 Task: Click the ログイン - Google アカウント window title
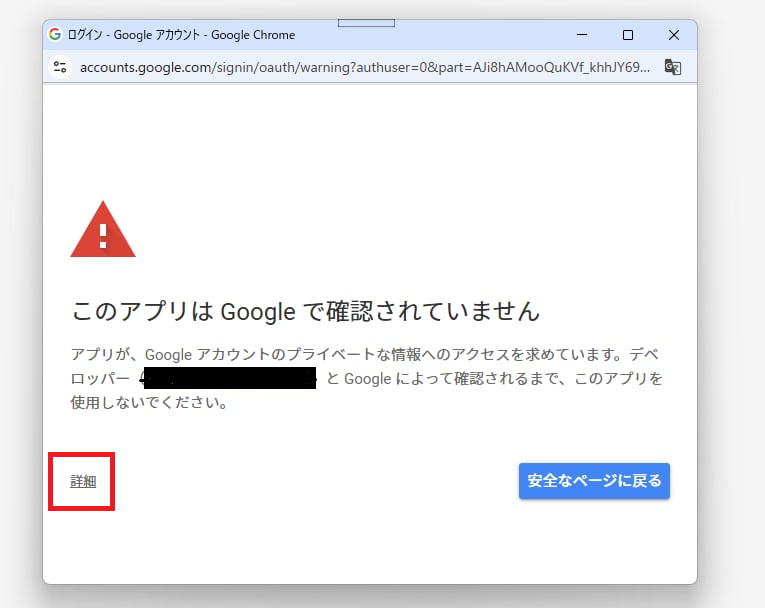tap(181, 35)
